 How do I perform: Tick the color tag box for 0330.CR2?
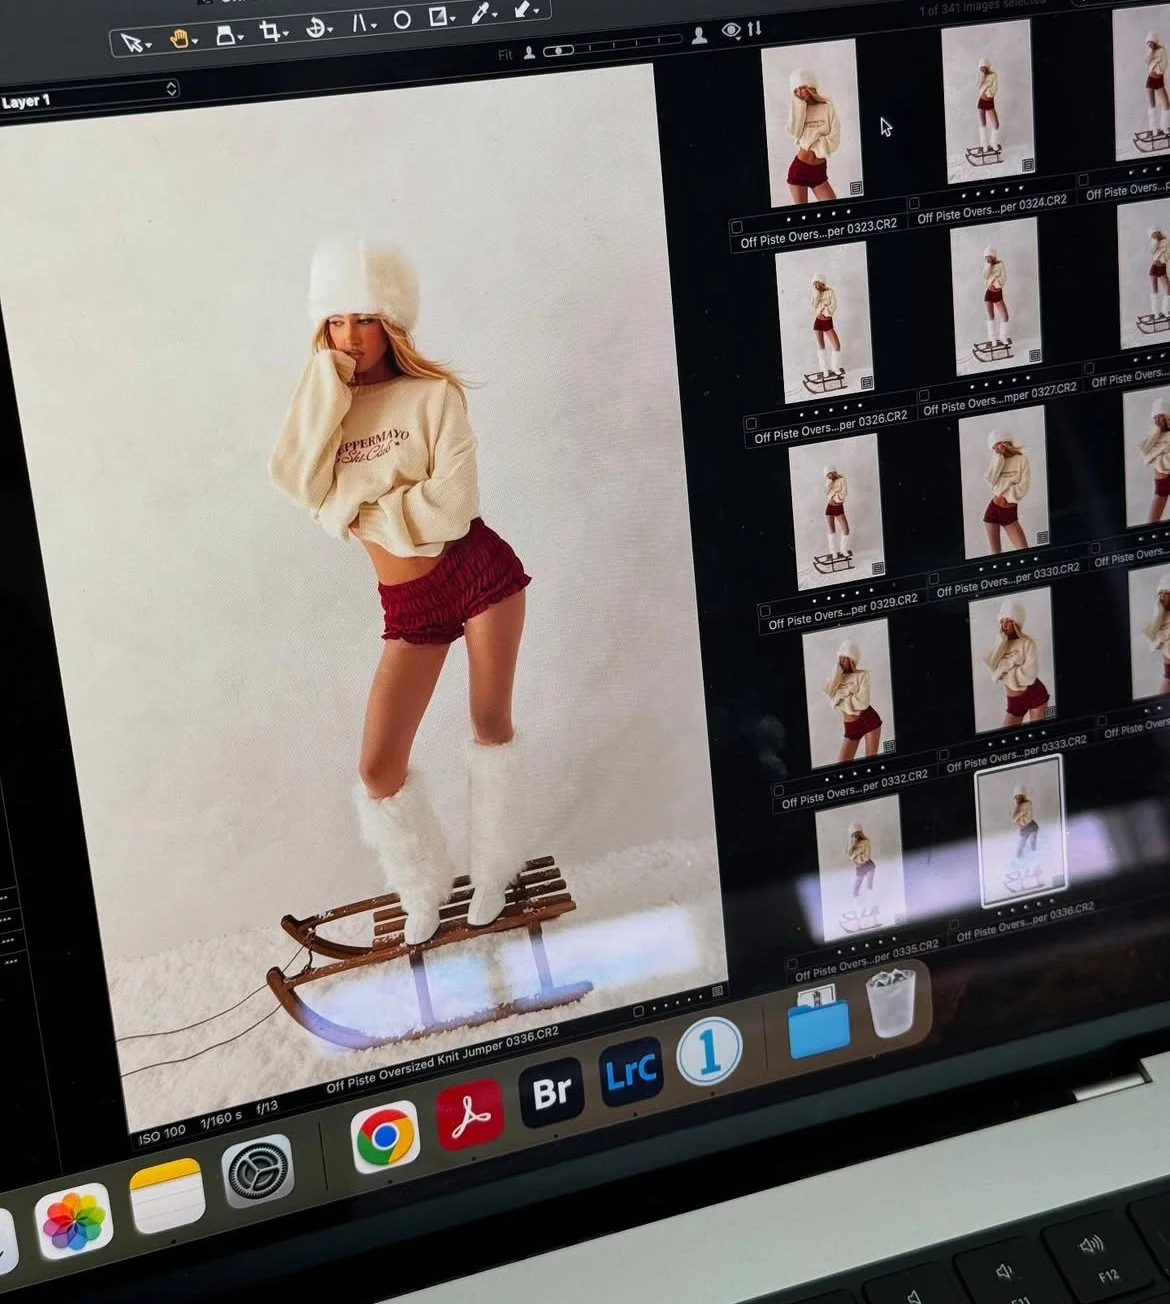(x=933, y=579)
